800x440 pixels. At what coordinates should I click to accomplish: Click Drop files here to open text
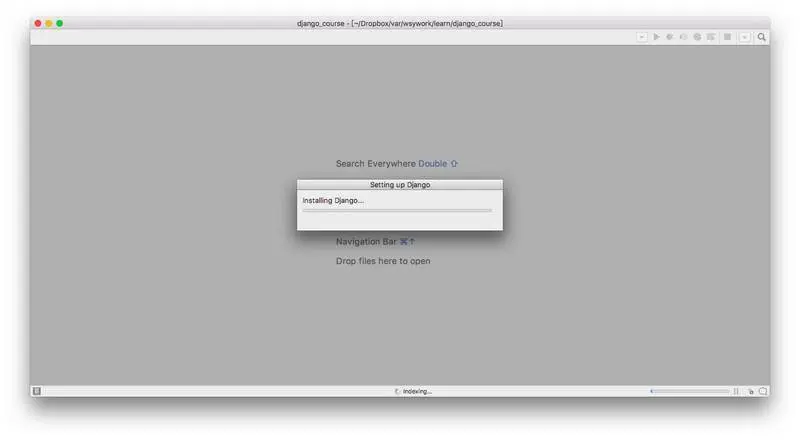click(383, 261)
